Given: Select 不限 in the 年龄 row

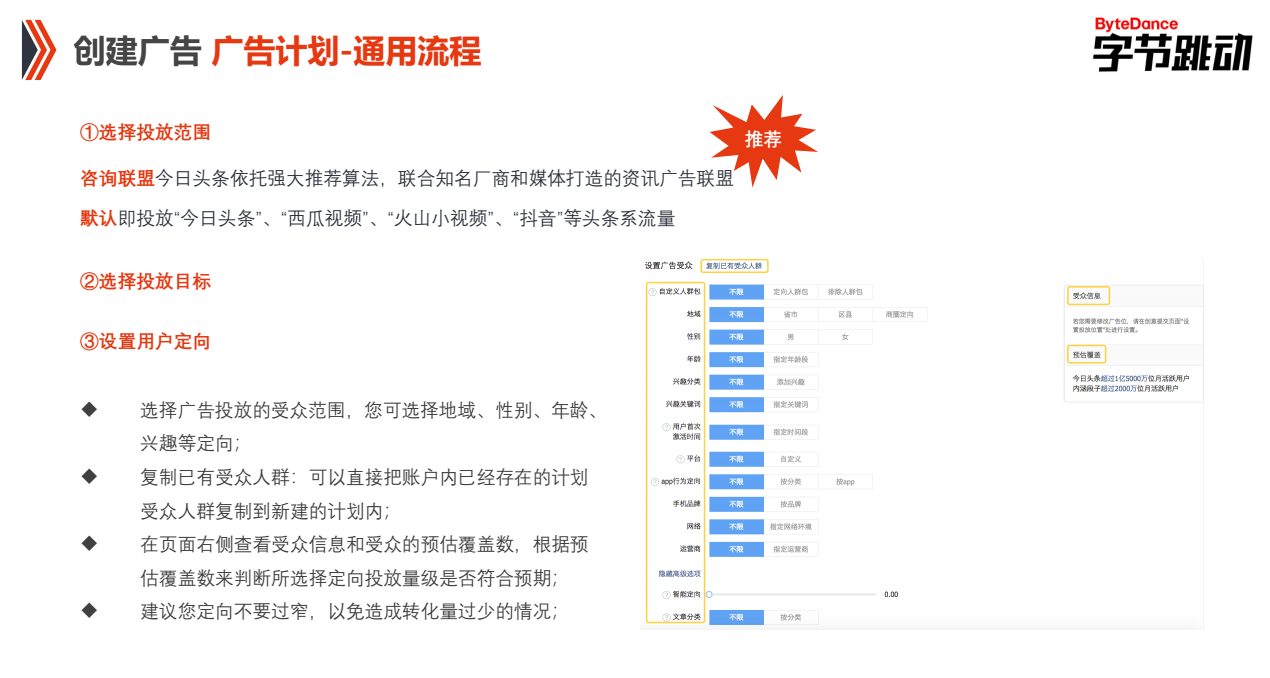Looking at the screenshot, I should 739,360.
